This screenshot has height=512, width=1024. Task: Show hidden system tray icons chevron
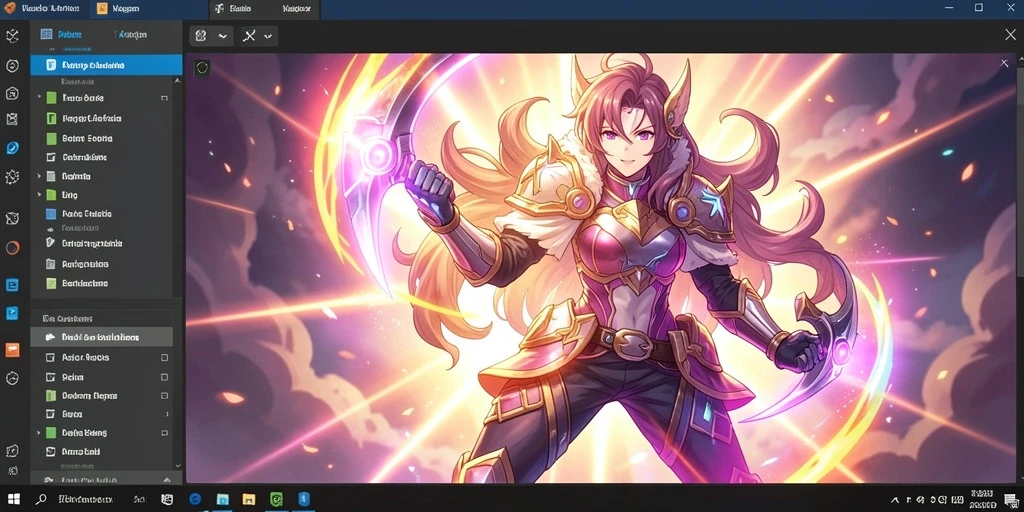895,500
